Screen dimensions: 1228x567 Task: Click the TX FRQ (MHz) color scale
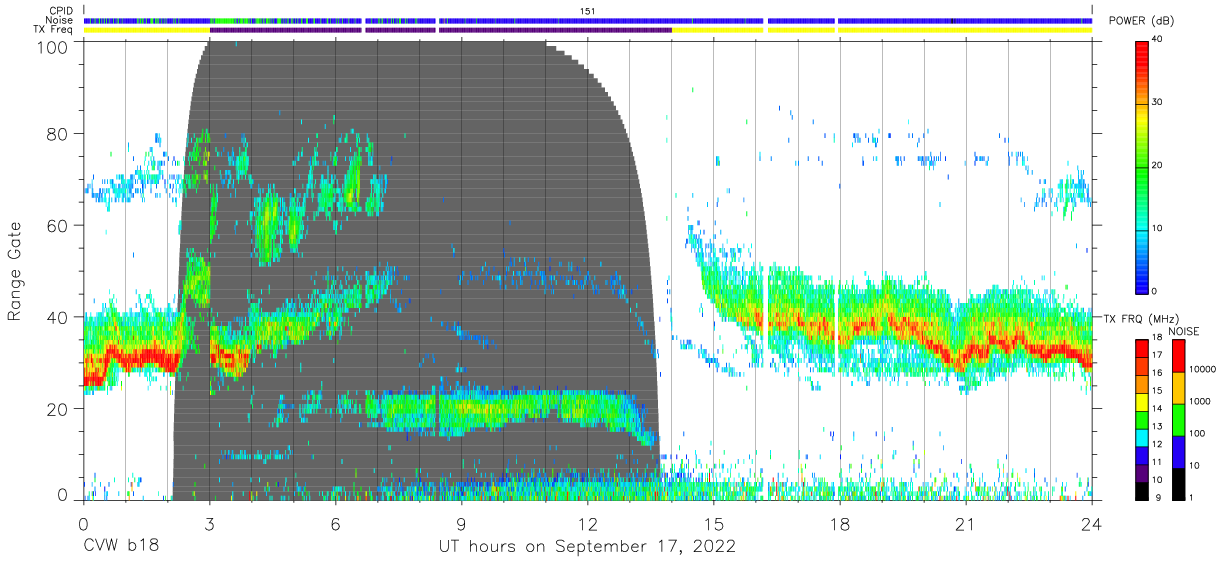(1143, 419)
